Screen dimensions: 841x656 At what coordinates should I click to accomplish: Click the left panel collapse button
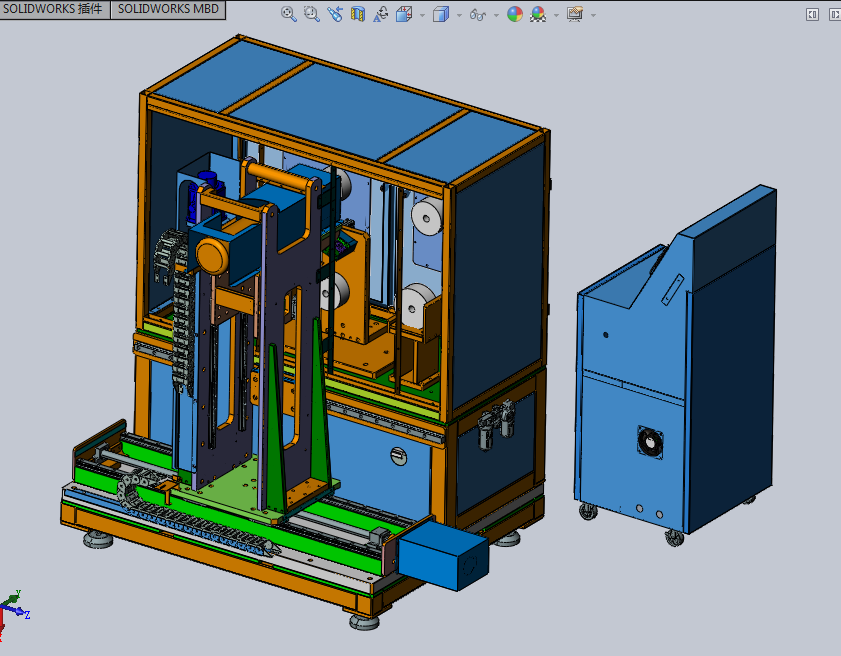(x=811, y=14)
